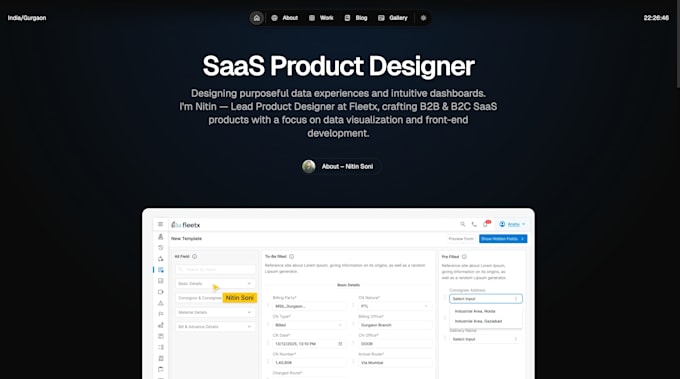Click the New Template page title
This screenshot has height=379, width=680.
[x=186, y=239]
